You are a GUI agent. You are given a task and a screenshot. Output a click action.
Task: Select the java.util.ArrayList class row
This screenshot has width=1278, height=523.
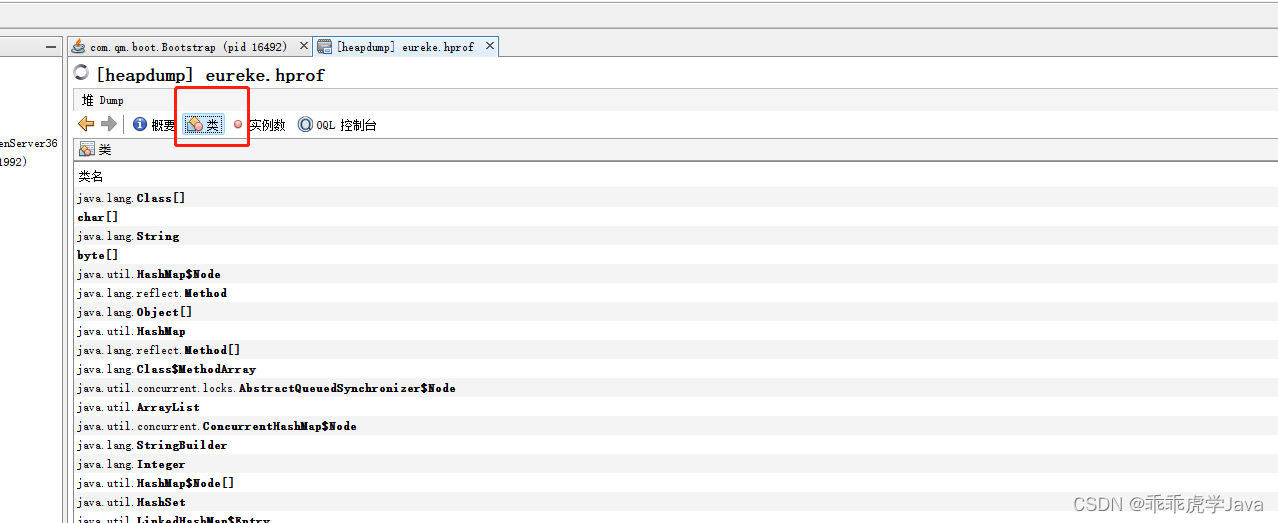coord(138,408)
